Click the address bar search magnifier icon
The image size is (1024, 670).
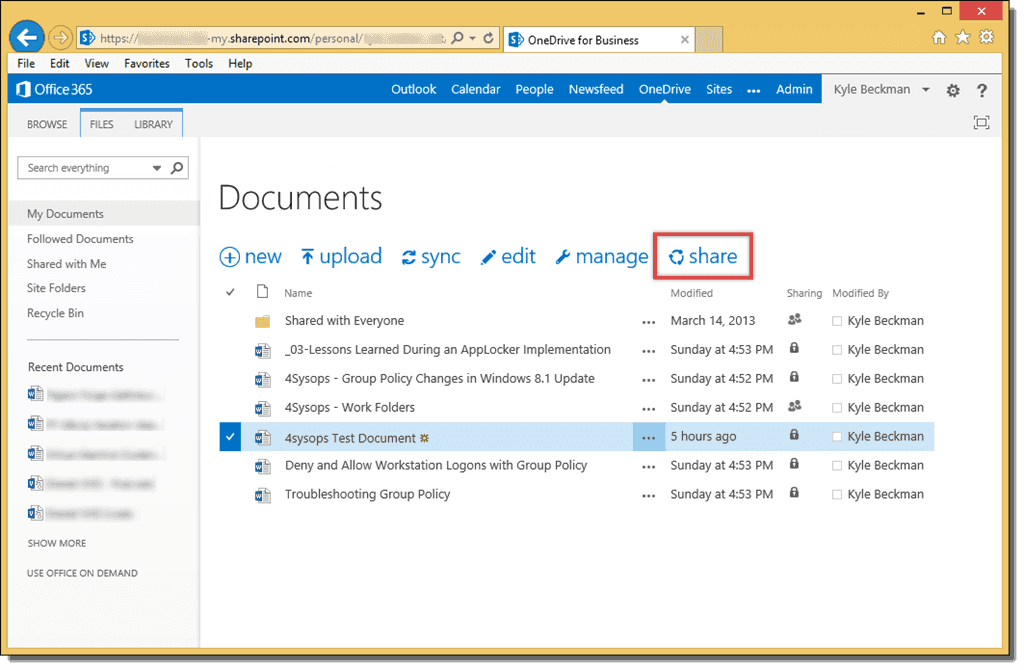458,38
